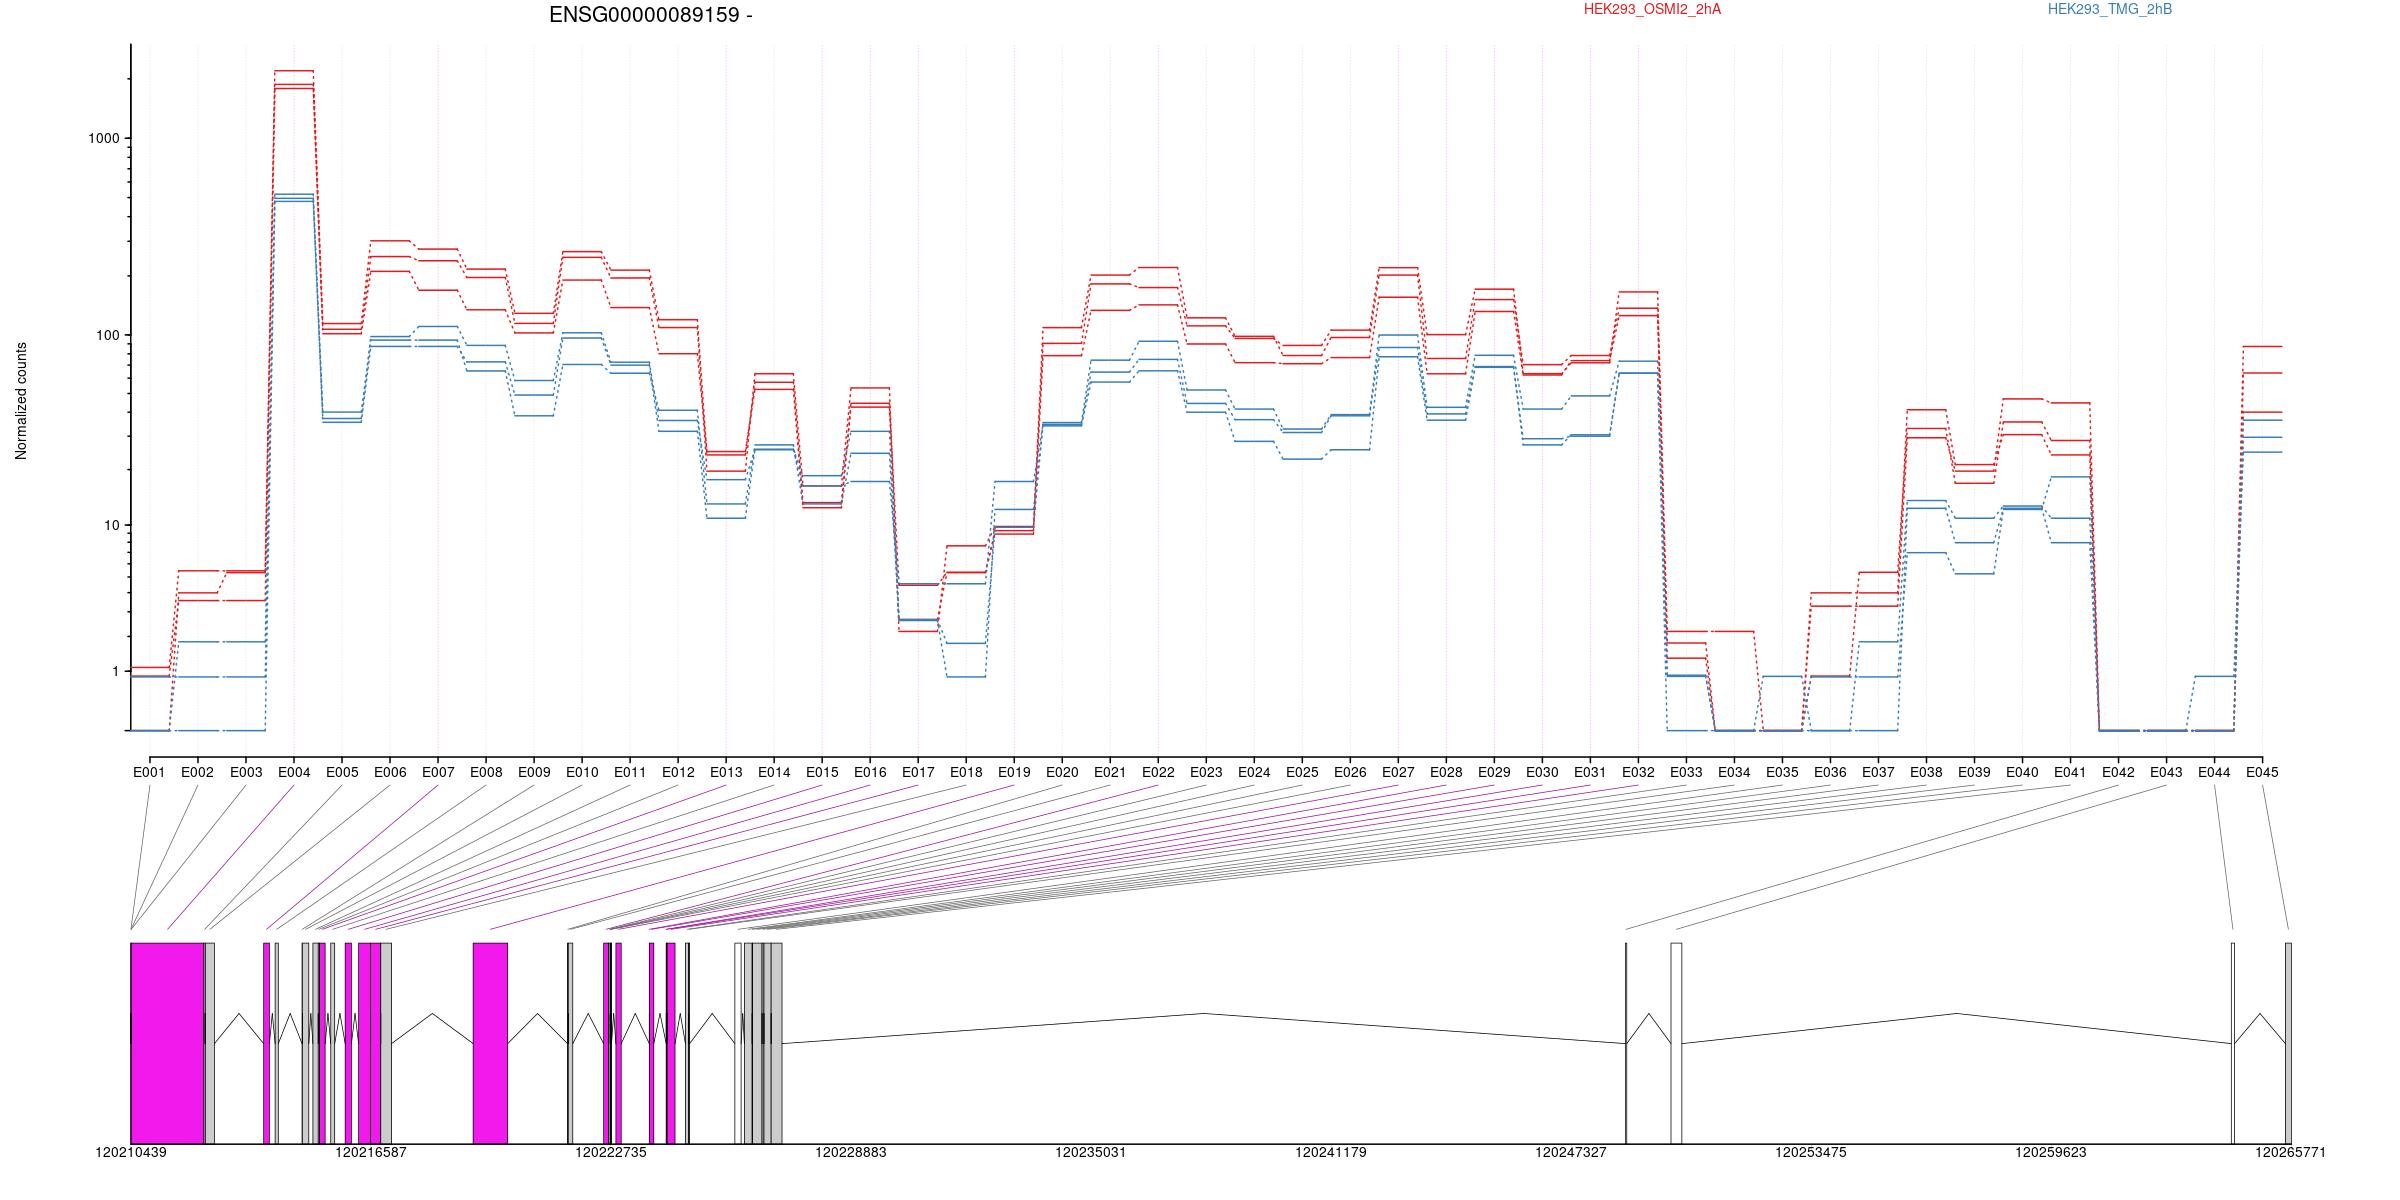
Task: Click exon label E032
Action: pyautogui.click(x=1638, y=772)
